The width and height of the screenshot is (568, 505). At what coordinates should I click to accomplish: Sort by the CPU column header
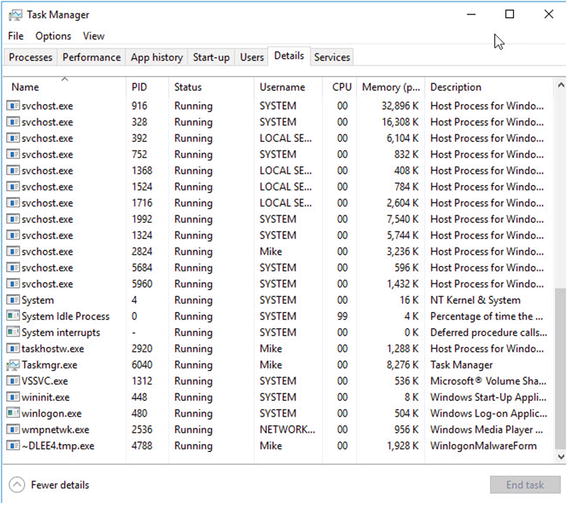[x=341, y=87]
